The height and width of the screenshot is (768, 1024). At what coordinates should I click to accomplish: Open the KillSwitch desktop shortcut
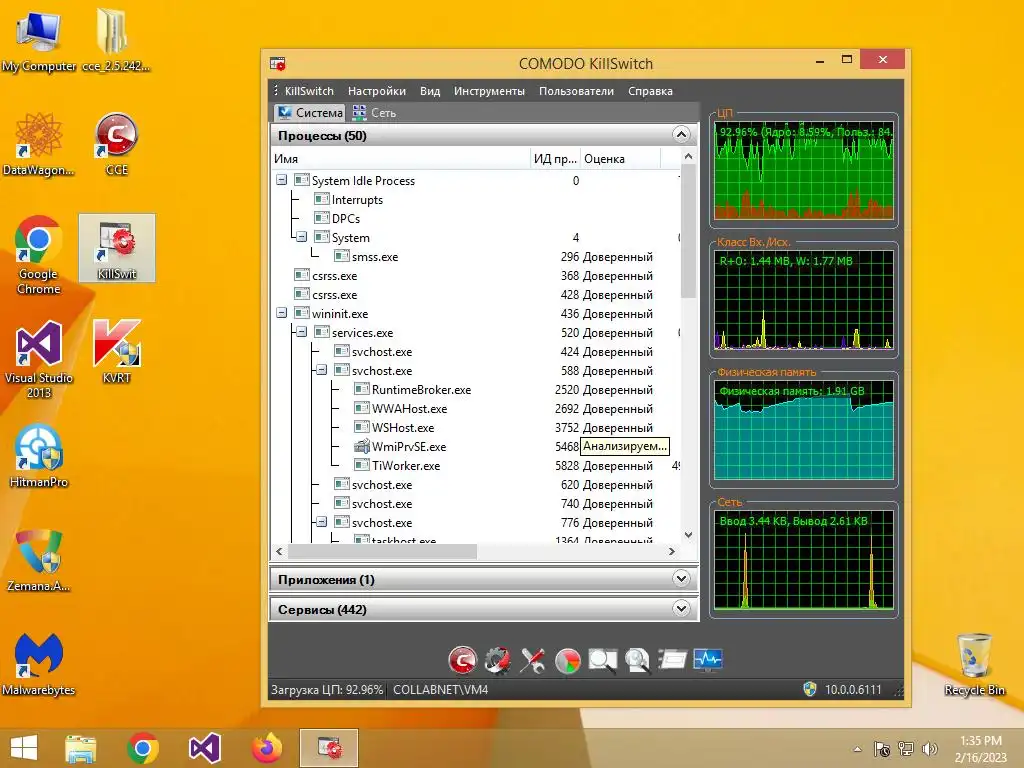point(117,249)
